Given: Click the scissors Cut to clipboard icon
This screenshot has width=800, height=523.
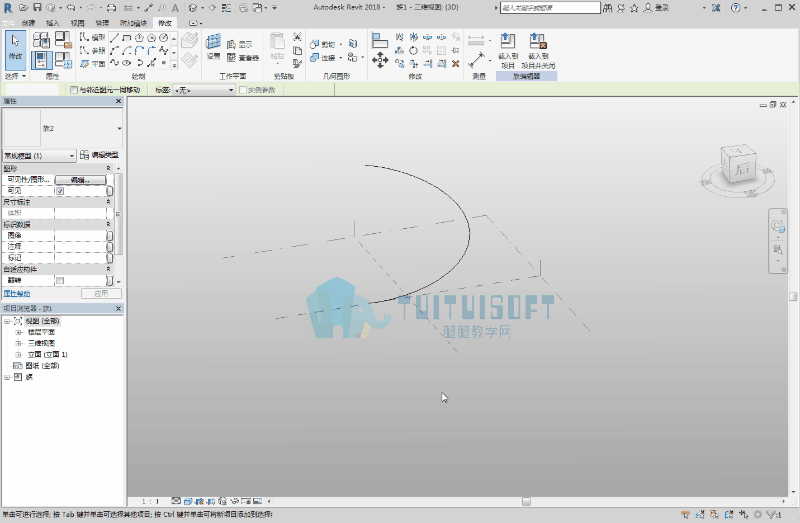Looking at the screenshot, I should coord(297,37).
